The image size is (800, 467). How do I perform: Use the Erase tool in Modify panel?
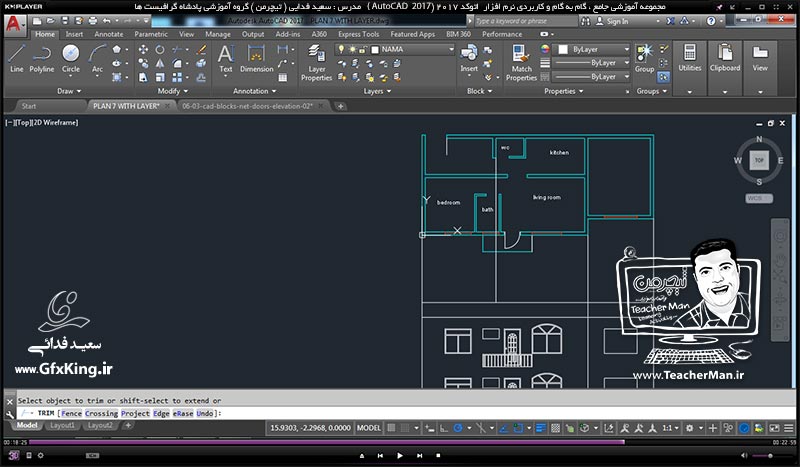pyautogui.click(x=201, y=50)
